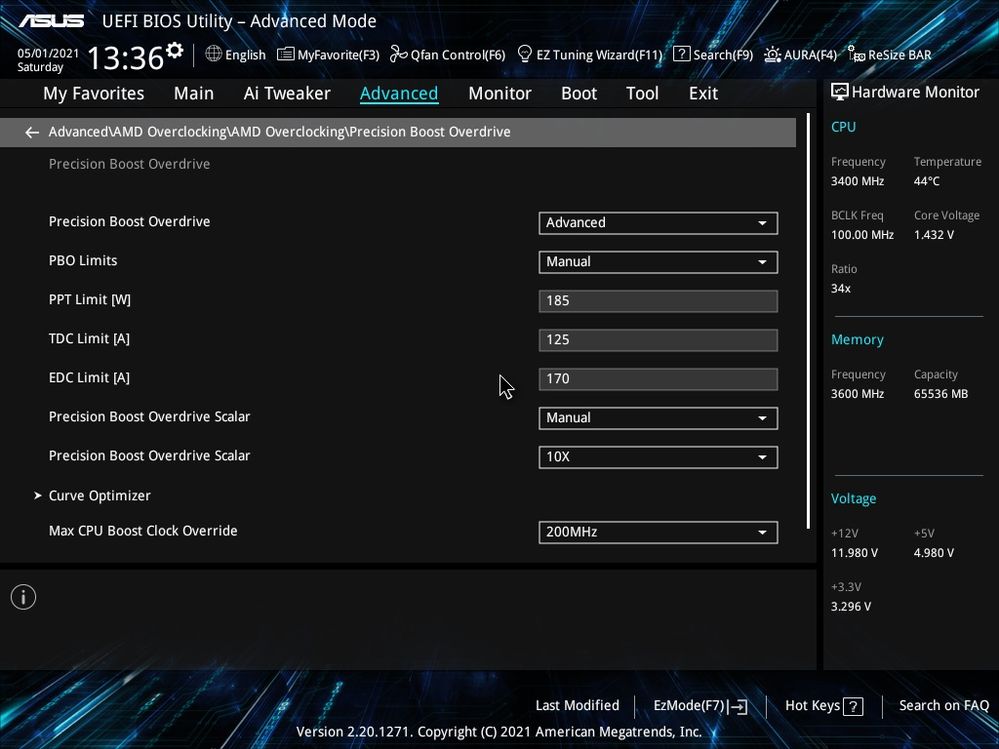Click the Last Modified button
The image size is (999, 749).
click(x=577, y=705)
